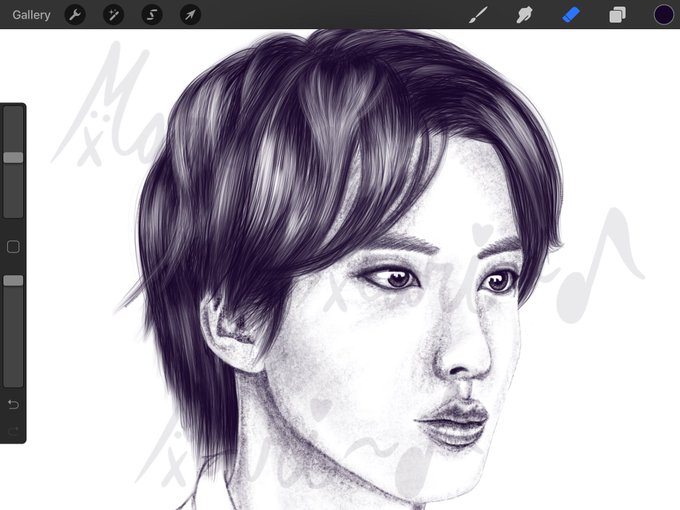Open the Adjustments magic wand menu
Image resolution: width=680 pixels, height=510 pixels.
(x=114, y=15)
